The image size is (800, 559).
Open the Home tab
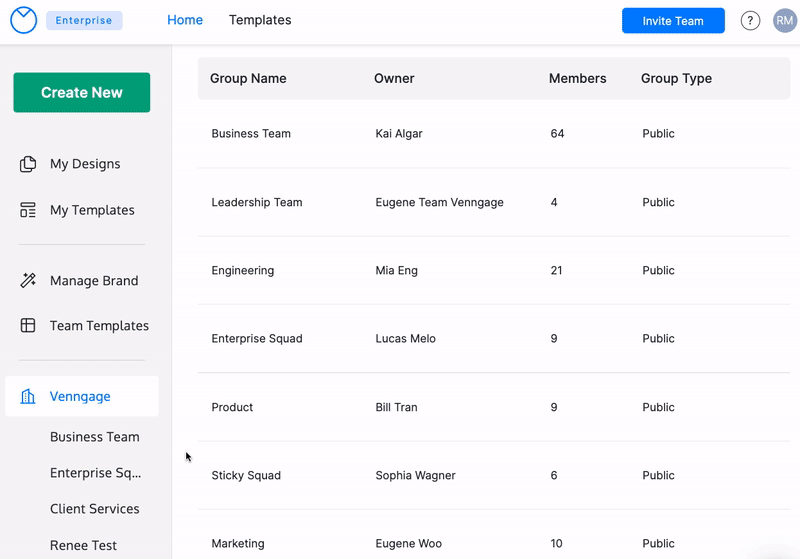tap(185, 20)
